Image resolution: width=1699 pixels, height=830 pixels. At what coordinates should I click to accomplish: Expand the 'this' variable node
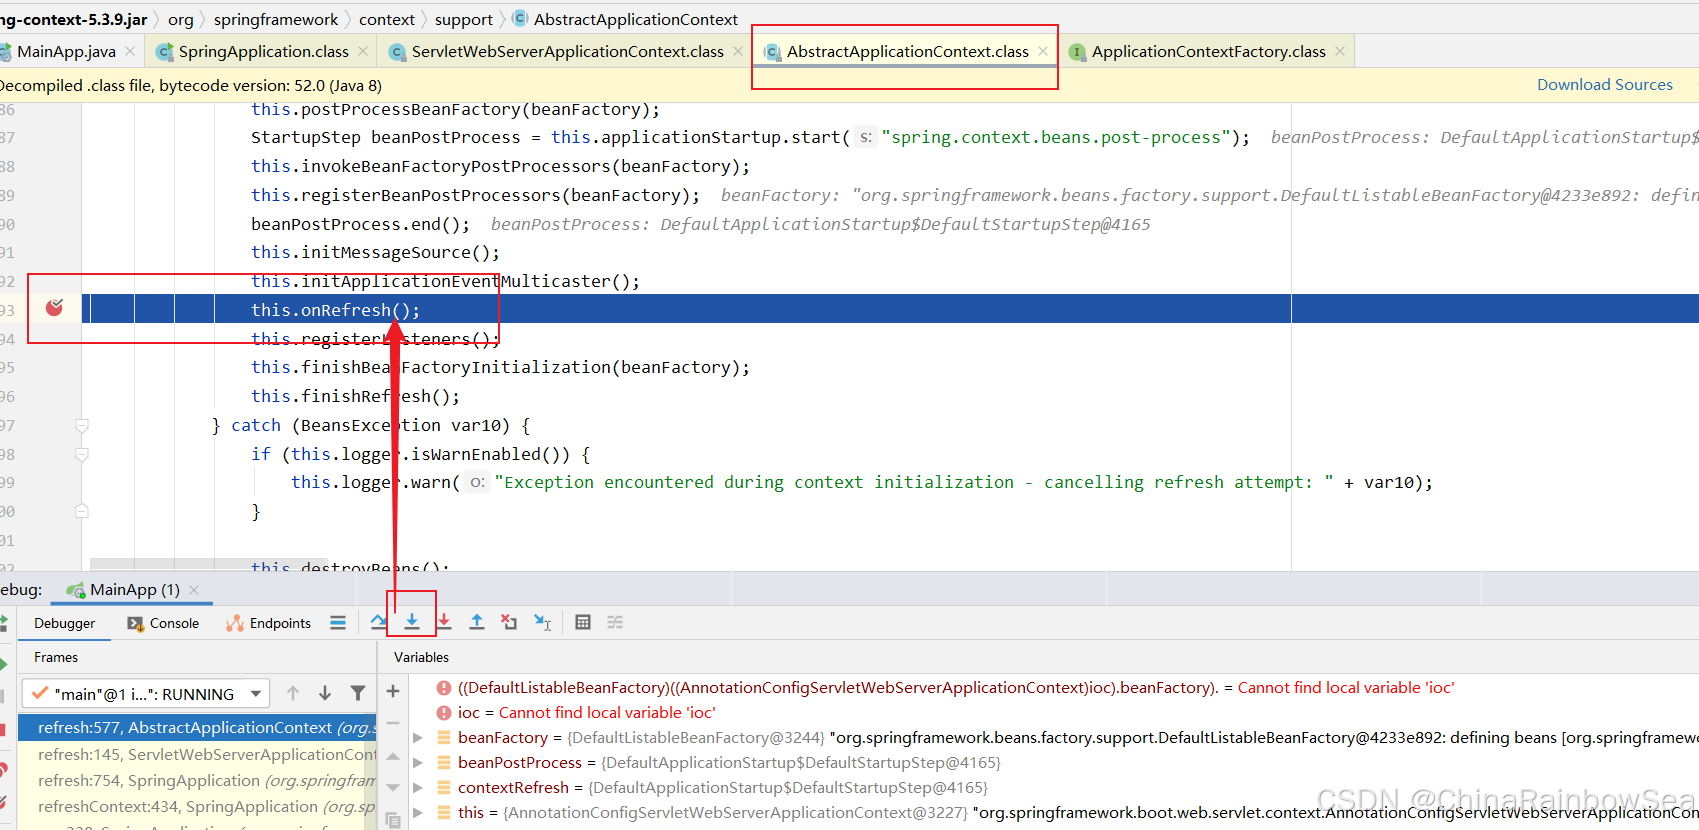pos(418,813)
